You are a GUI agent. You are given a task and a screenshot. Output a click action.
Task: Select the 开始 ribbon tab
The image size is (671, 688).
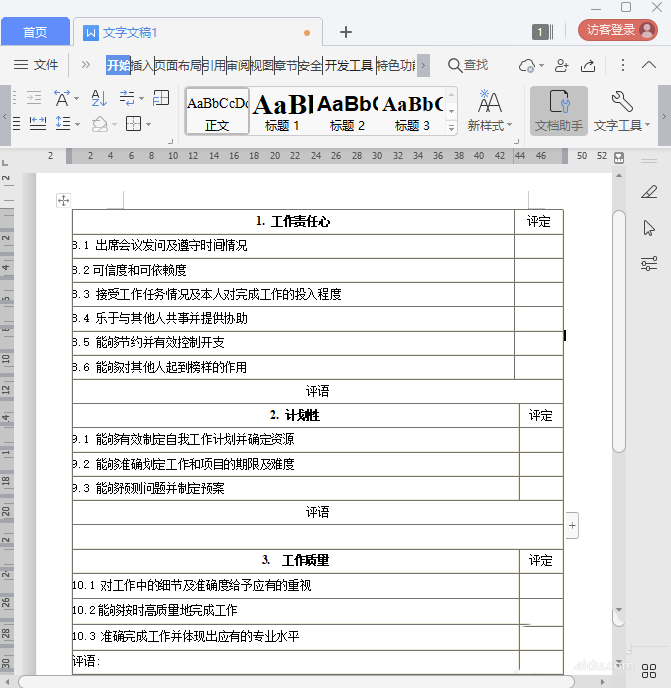(118, 65)
